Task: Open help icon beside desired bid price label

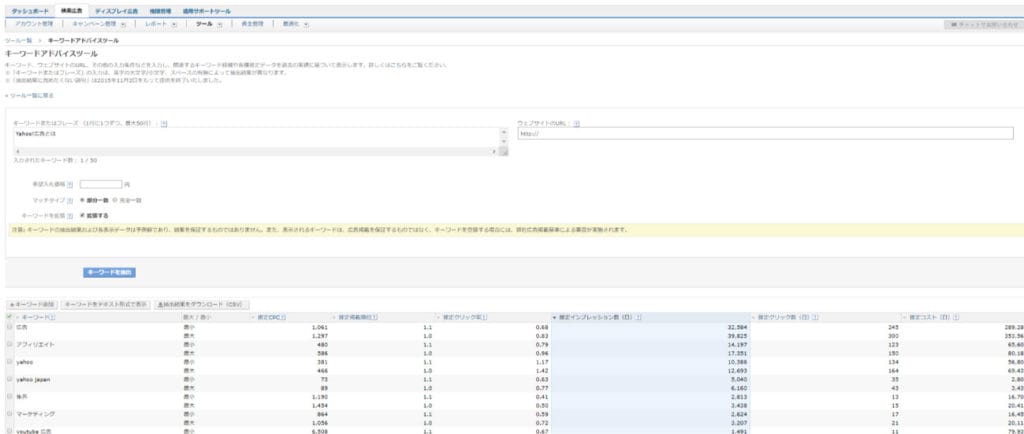Action: [70, 185]
